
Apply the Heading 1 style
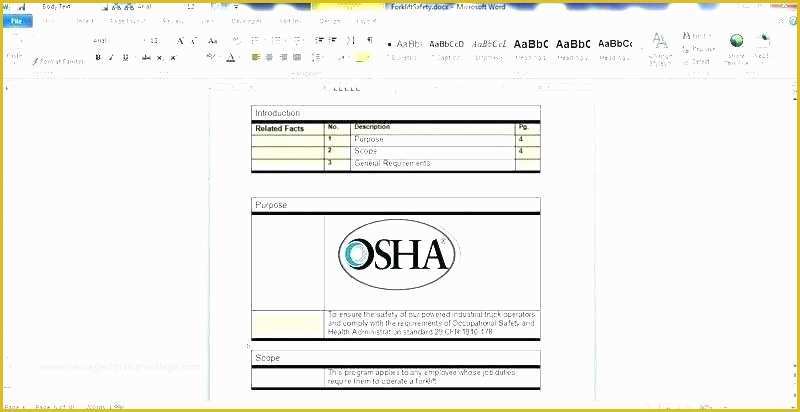coord(531,50)
